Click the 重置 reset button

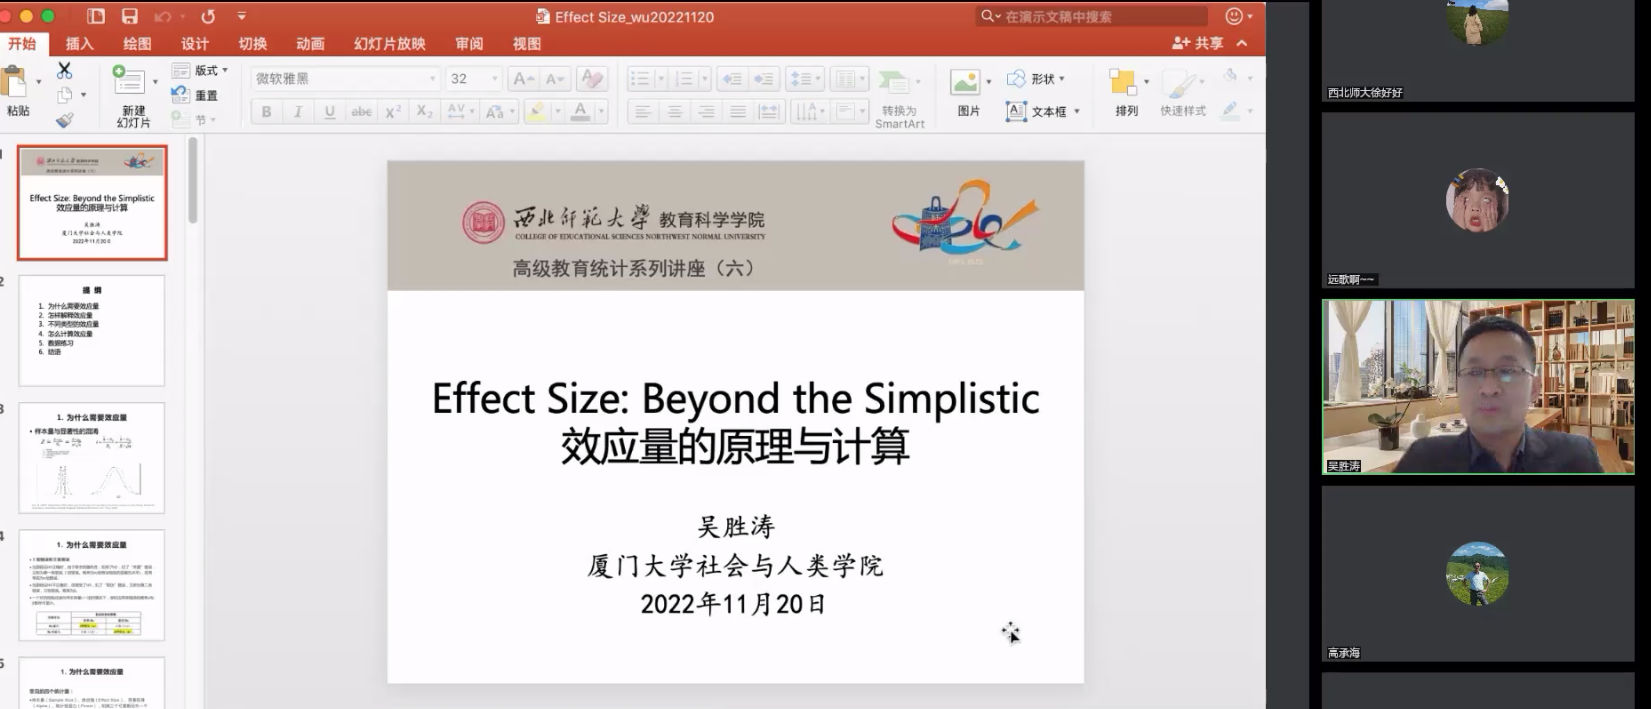pyautogui.click(x=195, y=95)
